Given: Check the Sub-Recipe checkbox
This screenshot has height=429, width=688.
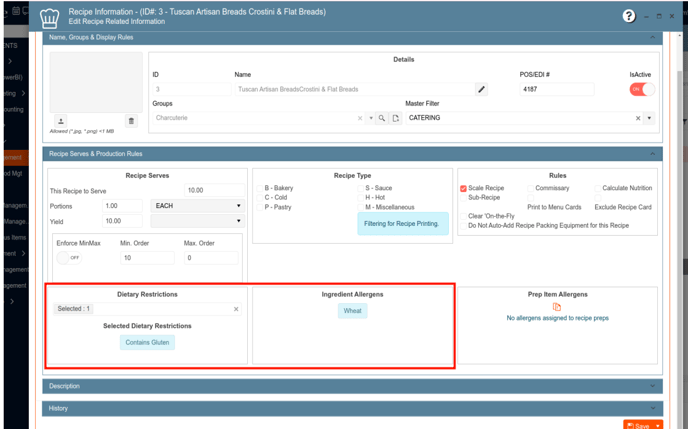Looking at the screenshot, I should (463, 198).
